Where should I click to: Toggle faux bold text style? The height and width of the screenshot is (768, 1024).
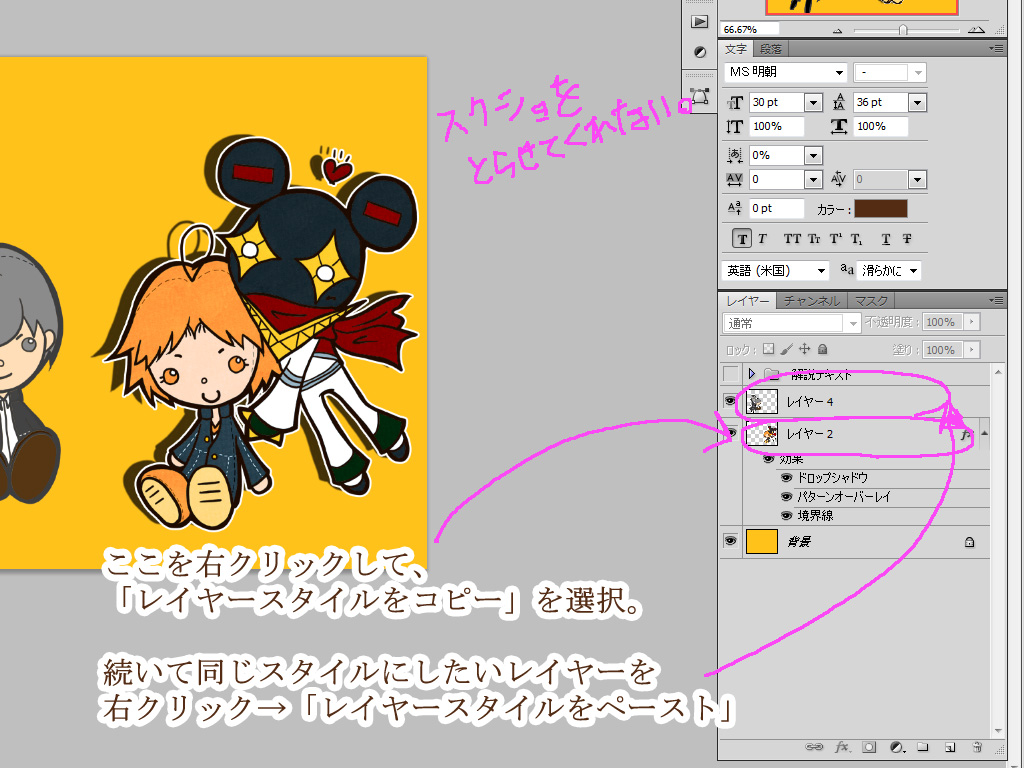point(742,239)
